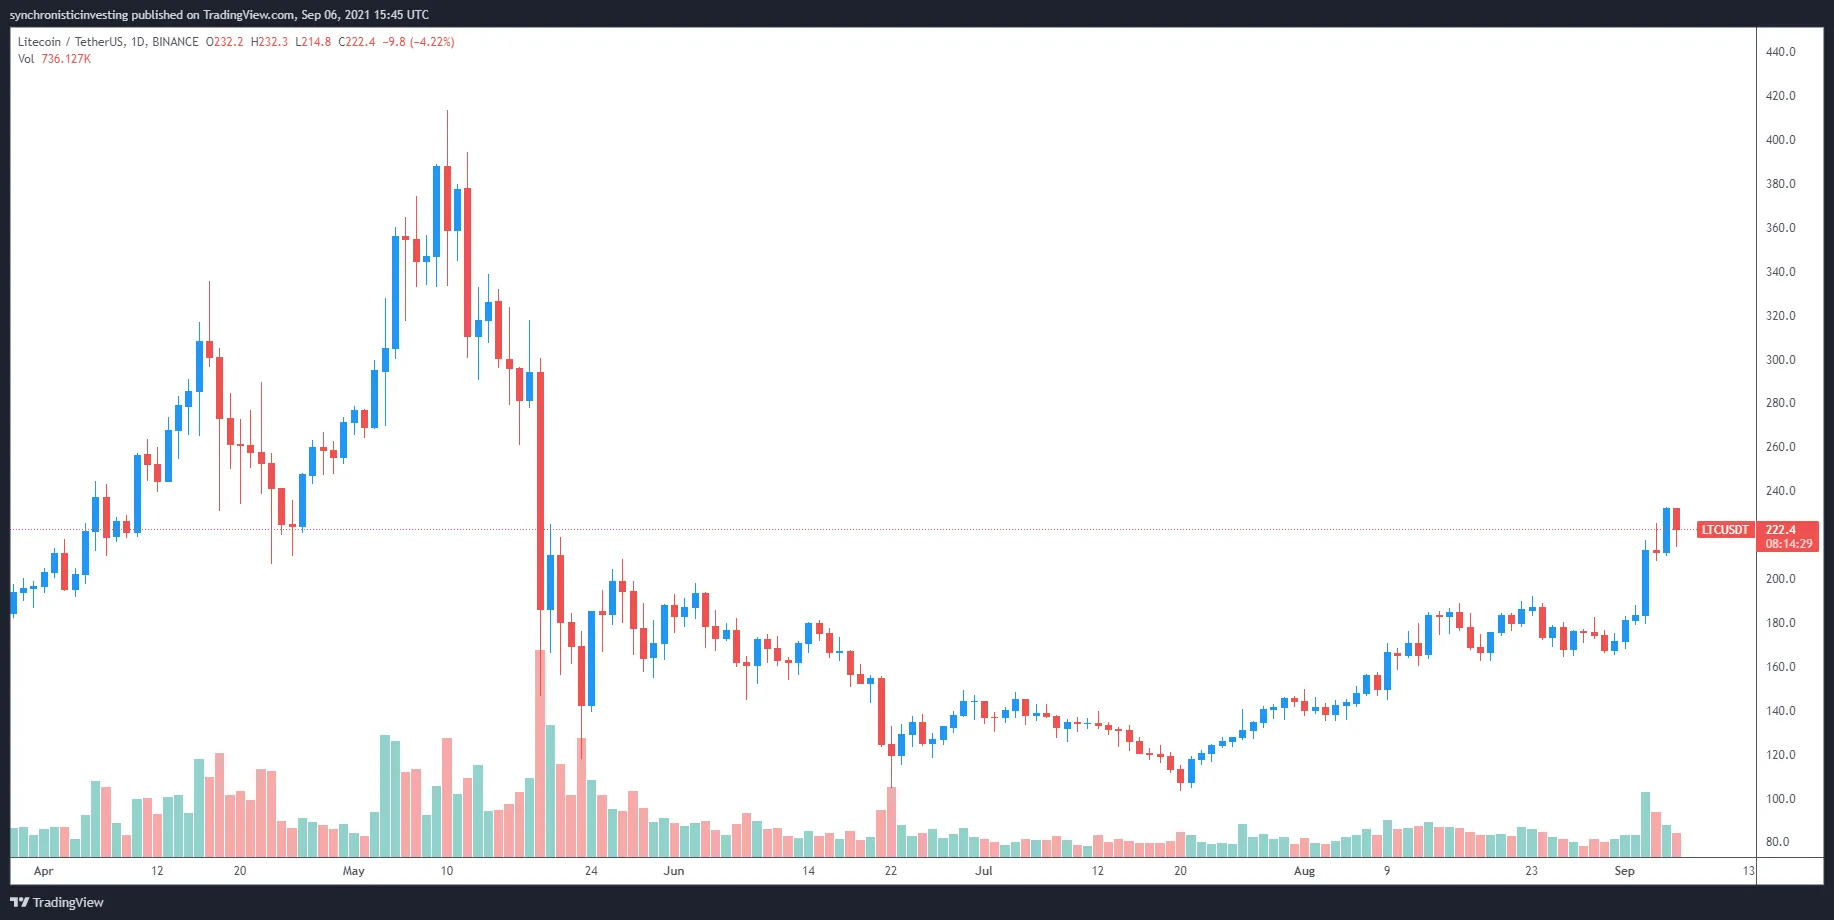Click the Jul date marker on time axis
Screen dimensions: 1834x920
(x=984, y=871)
